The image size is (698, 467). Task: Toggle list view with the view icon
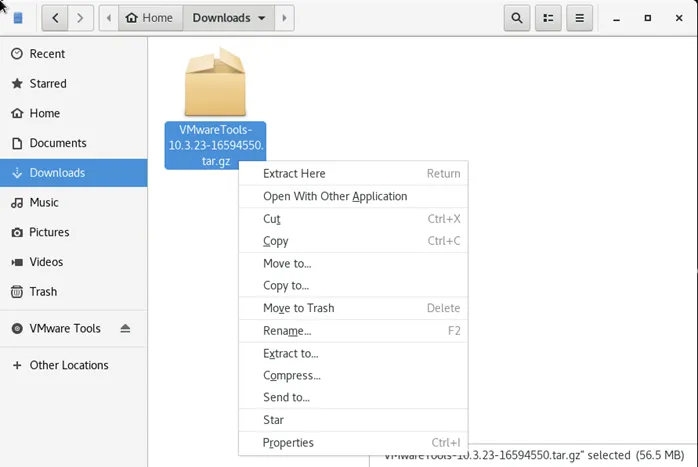coord(548,18)
